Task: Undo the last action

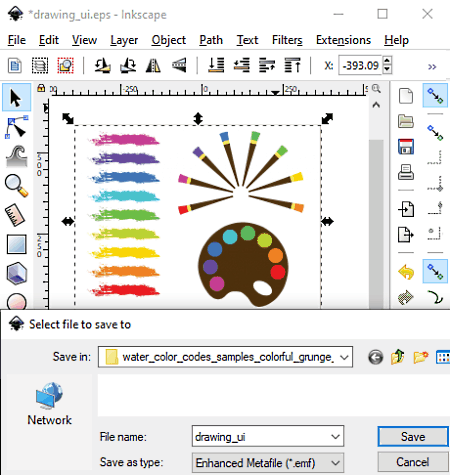Action: 406,272
